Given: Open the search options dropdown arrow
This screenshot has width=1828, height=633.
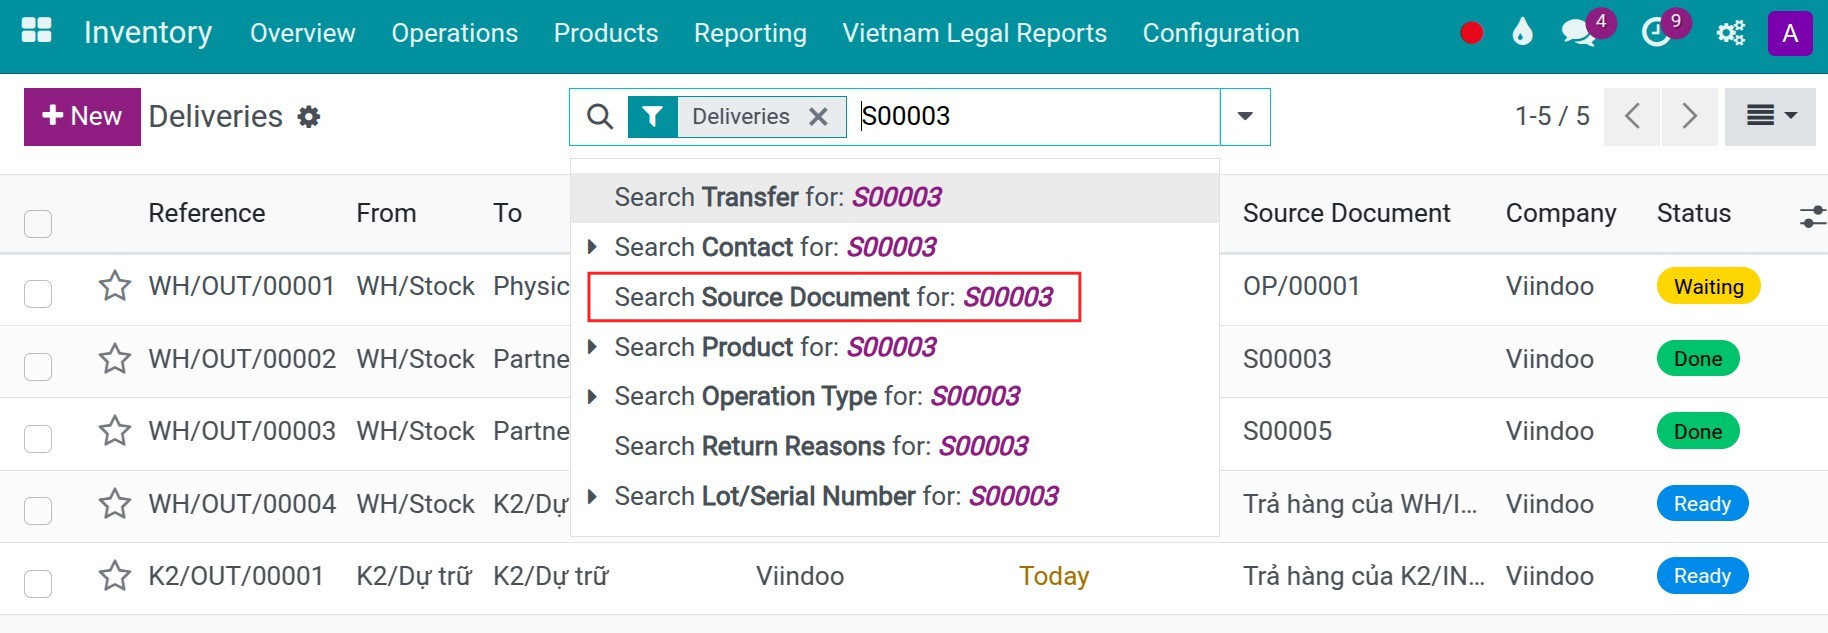Looking at the screenshot, I should pos(1245,116).
